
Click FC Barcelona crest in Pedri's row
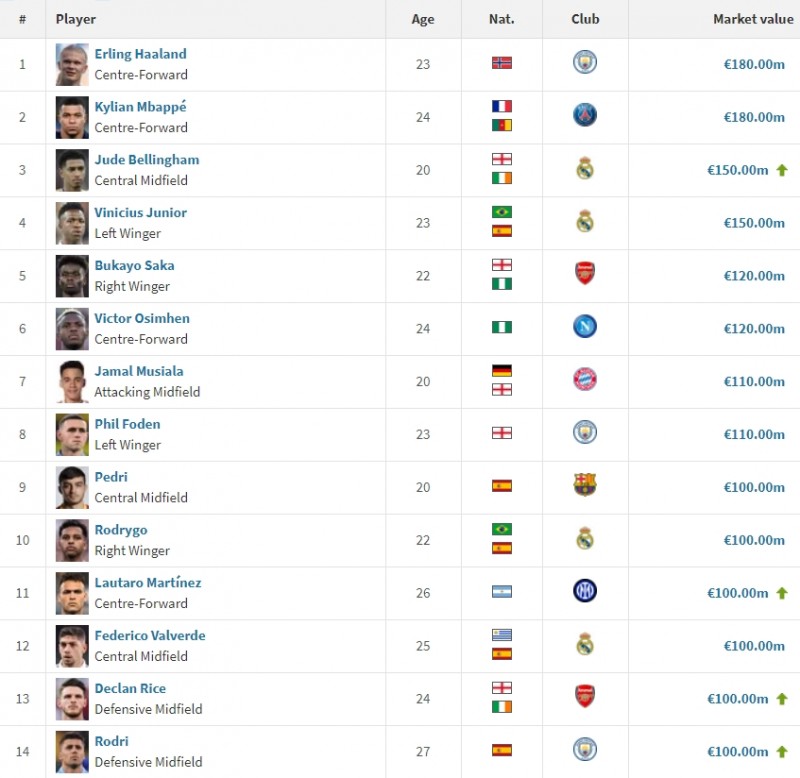click(x=585, y=486)
